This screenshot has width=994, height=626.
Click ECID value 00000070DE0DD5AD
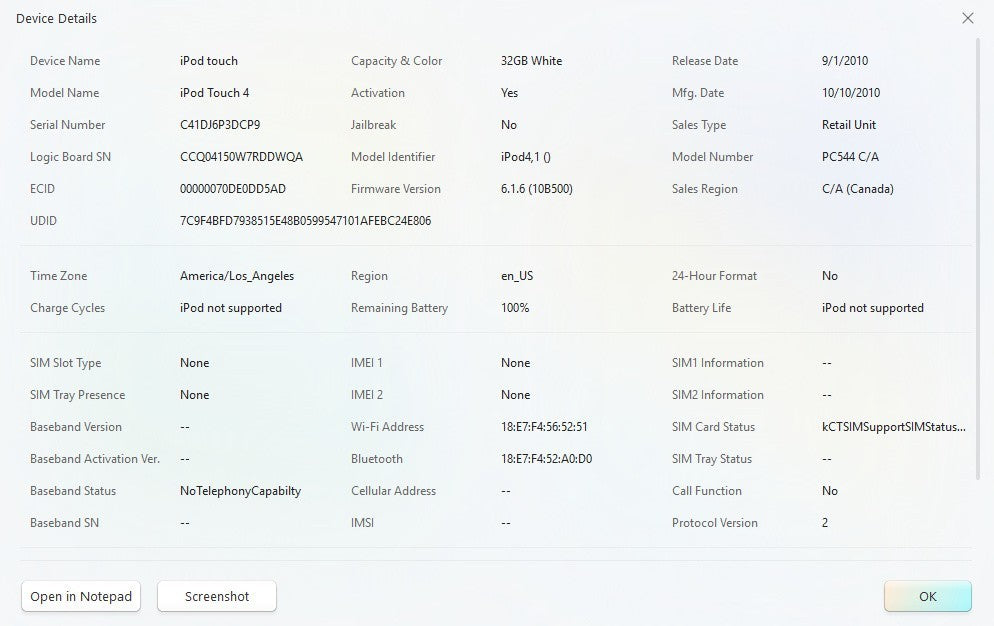click(233, 189)
